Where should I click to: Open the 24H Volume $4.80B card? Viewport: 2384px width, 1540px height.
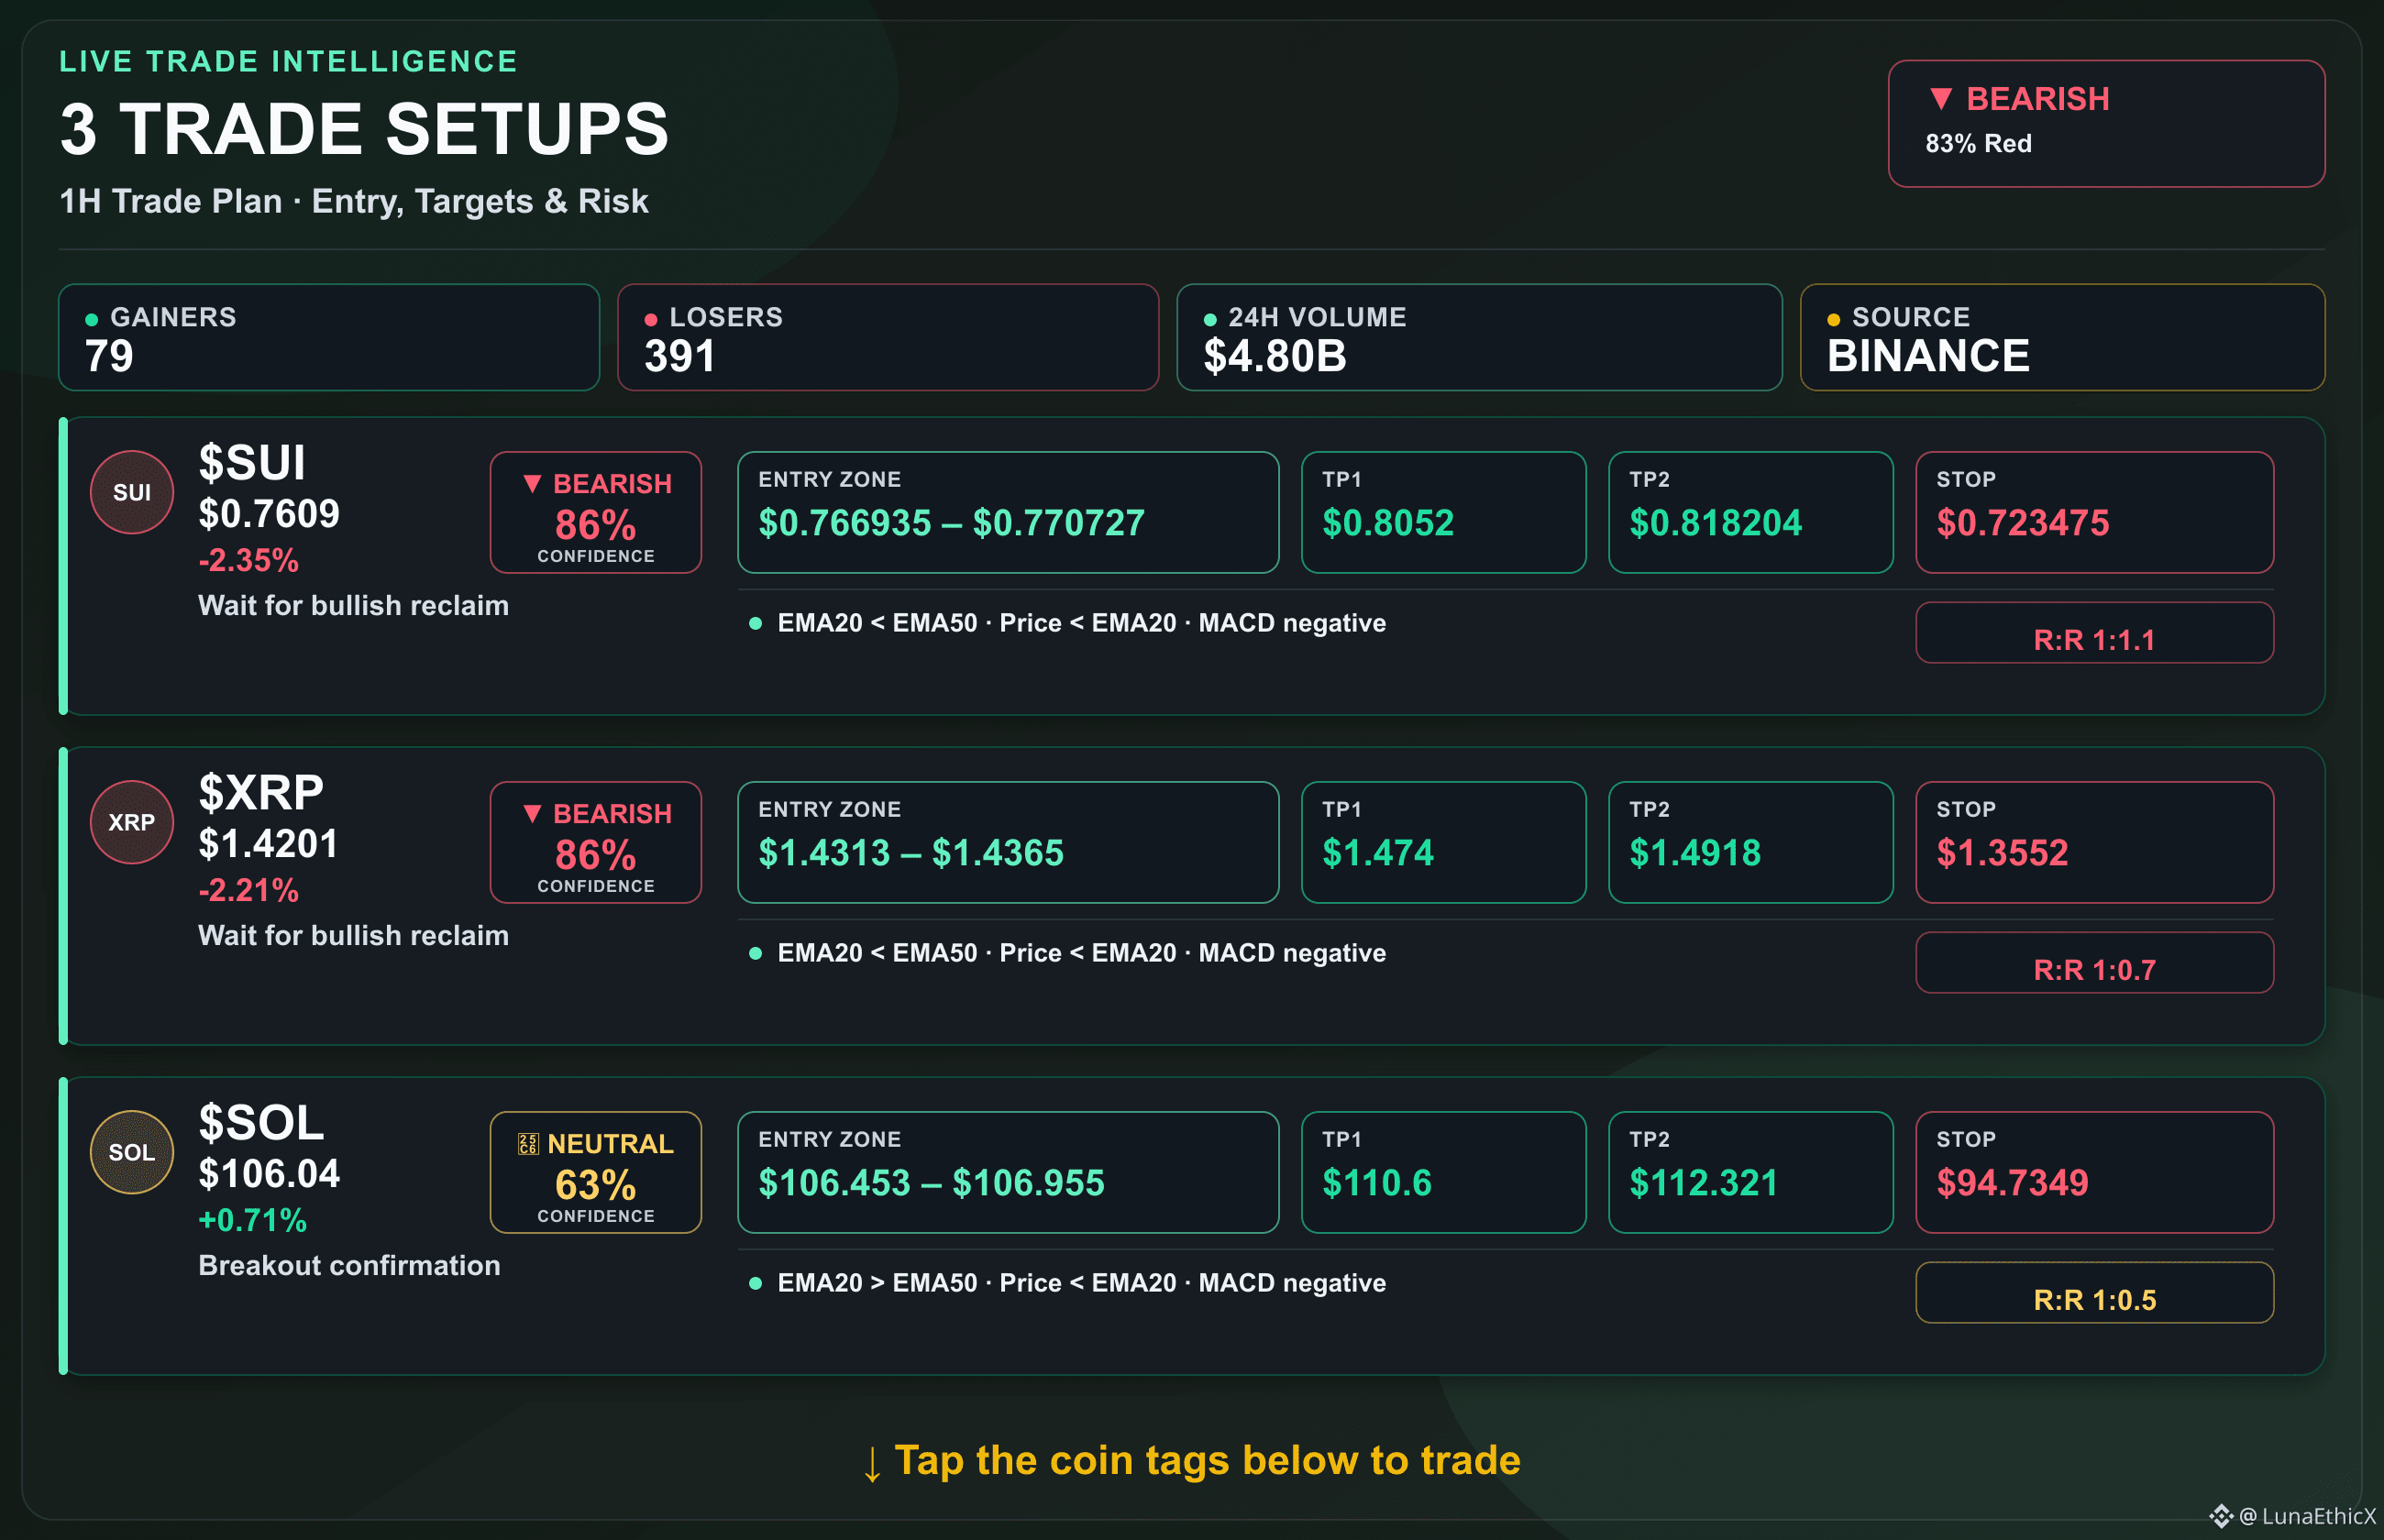(x=1479, y=337)
